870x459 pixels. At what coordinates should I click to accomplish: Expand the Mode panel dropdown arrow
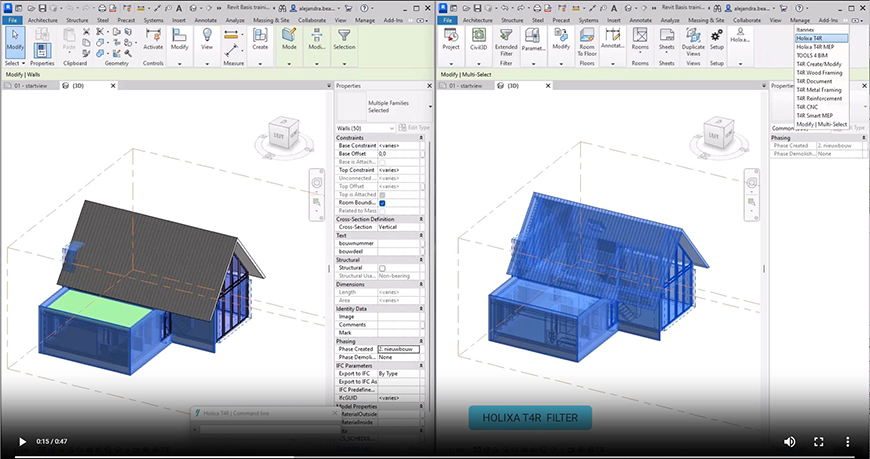289,63
